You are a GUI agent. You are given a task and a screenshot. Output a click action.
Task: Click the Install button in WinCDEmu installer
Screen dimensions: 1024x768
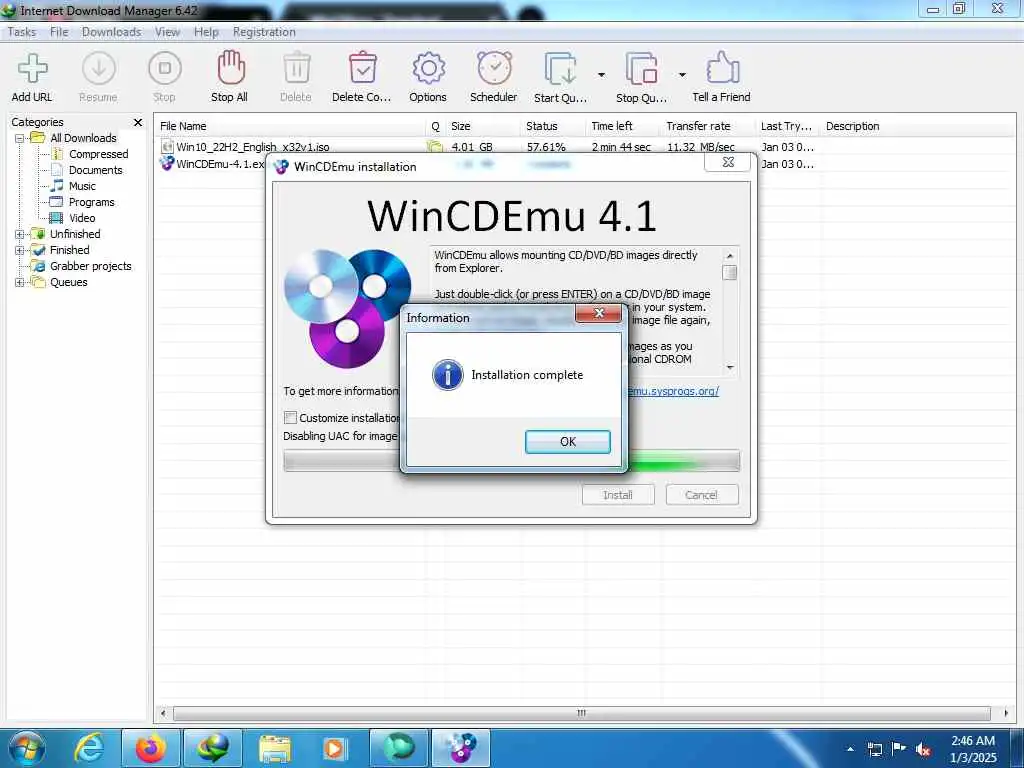point(618,495)
